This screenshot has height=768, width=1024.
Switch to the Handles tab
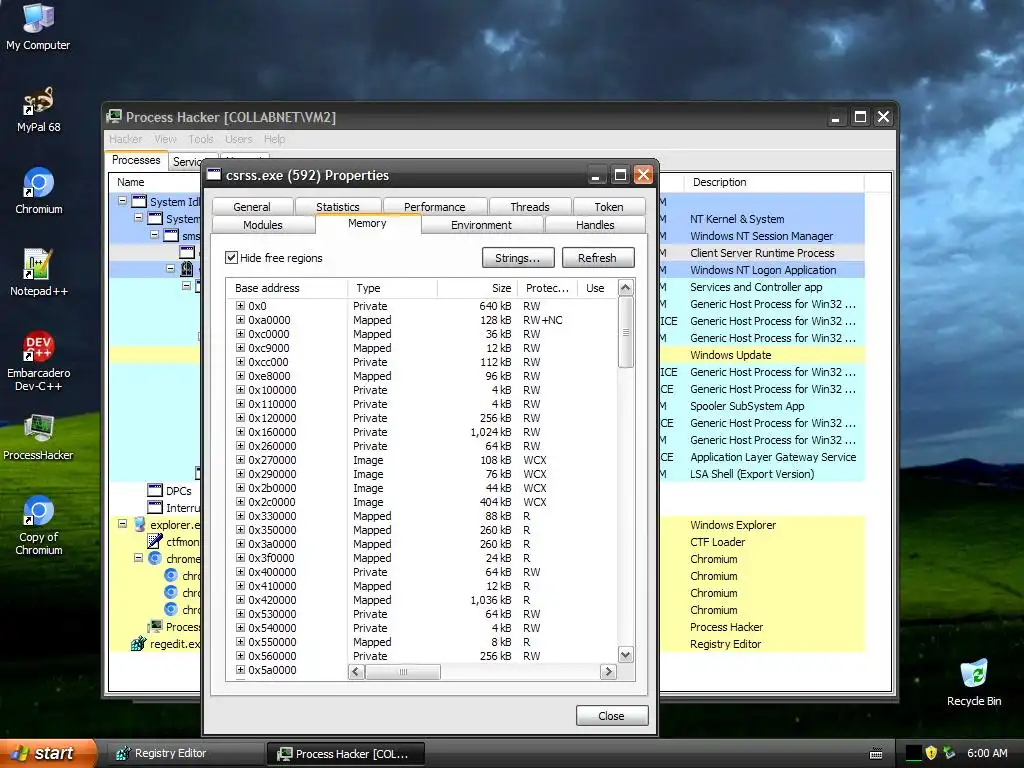point(595,225)
